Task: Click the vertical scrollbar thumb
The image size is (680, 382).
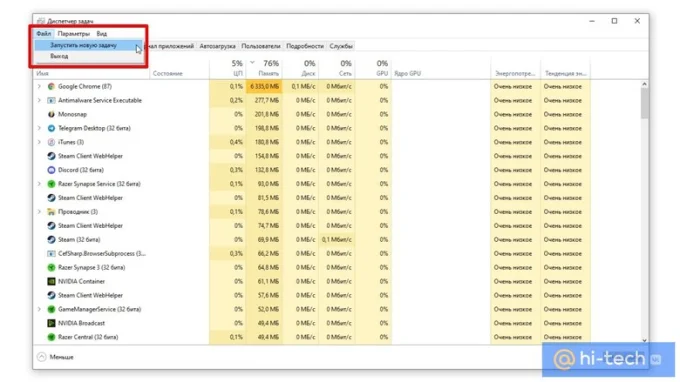Action: pyautogui.click(x=644, y=103)
